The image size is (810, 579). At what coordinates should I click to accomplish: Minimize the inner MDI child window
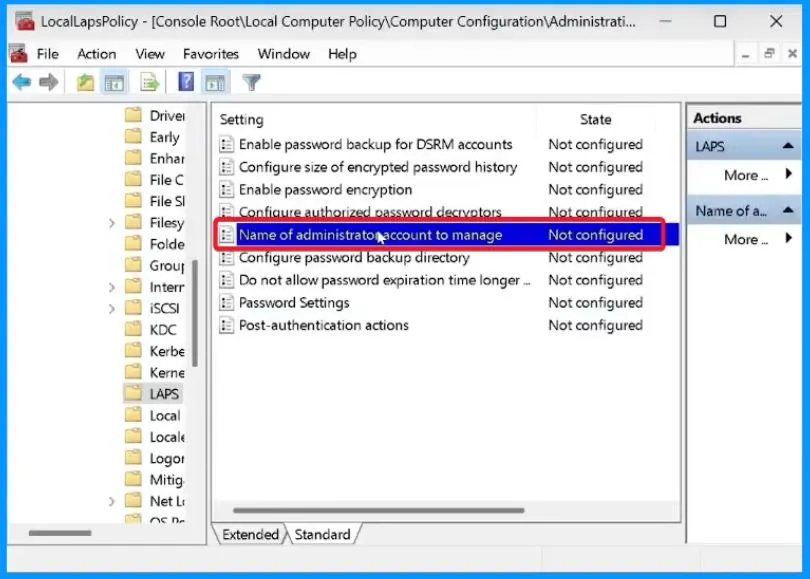pyautogui.click(x=745, y=54)
